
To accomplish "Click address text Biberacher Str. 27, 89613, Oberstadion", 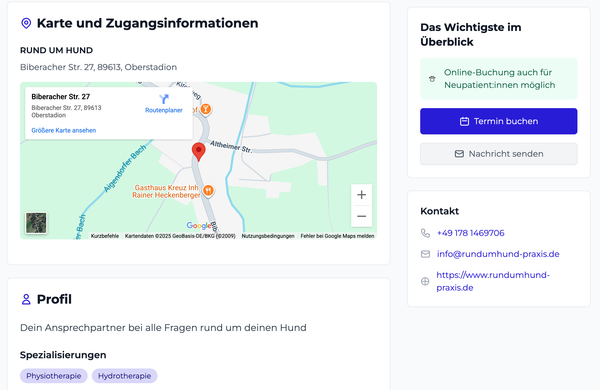I will [x=98, y=67].
